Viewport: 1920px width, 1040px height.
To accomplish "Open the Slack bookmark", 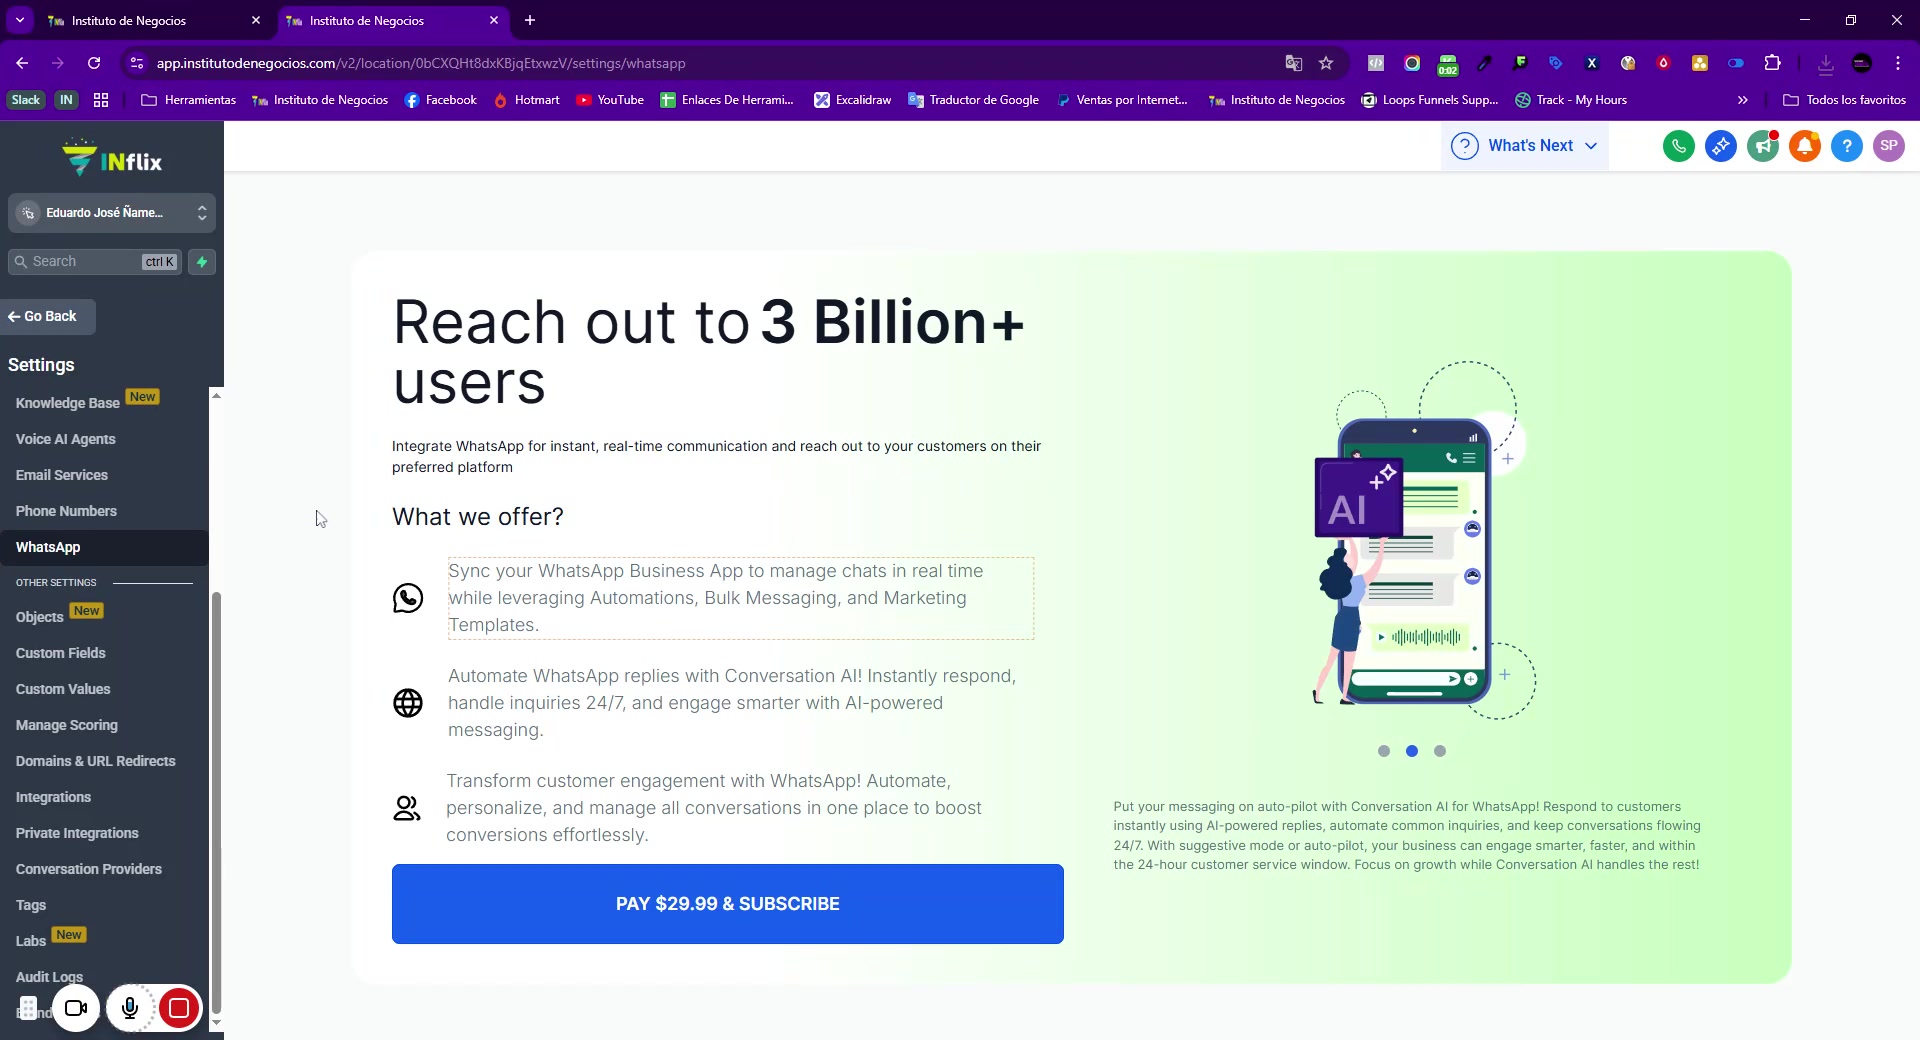I will coord(26,100).
